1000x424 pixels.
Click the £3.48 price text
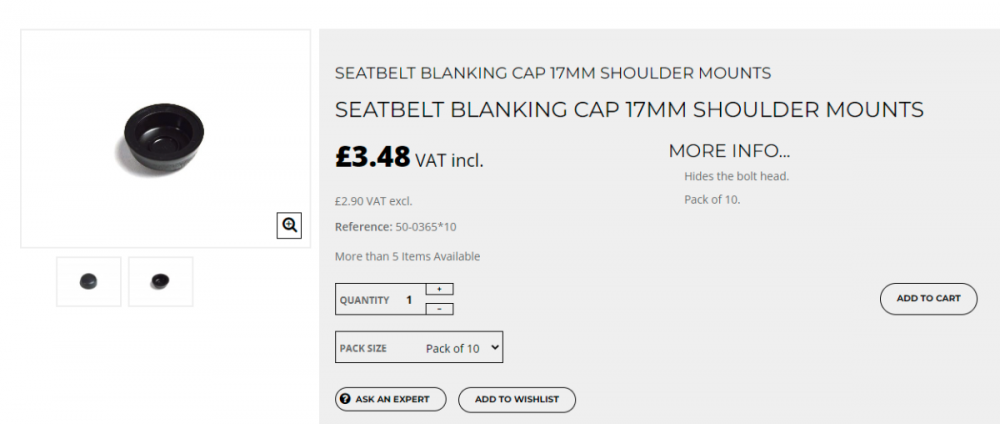pyautogui.click(x=373, y=157)
